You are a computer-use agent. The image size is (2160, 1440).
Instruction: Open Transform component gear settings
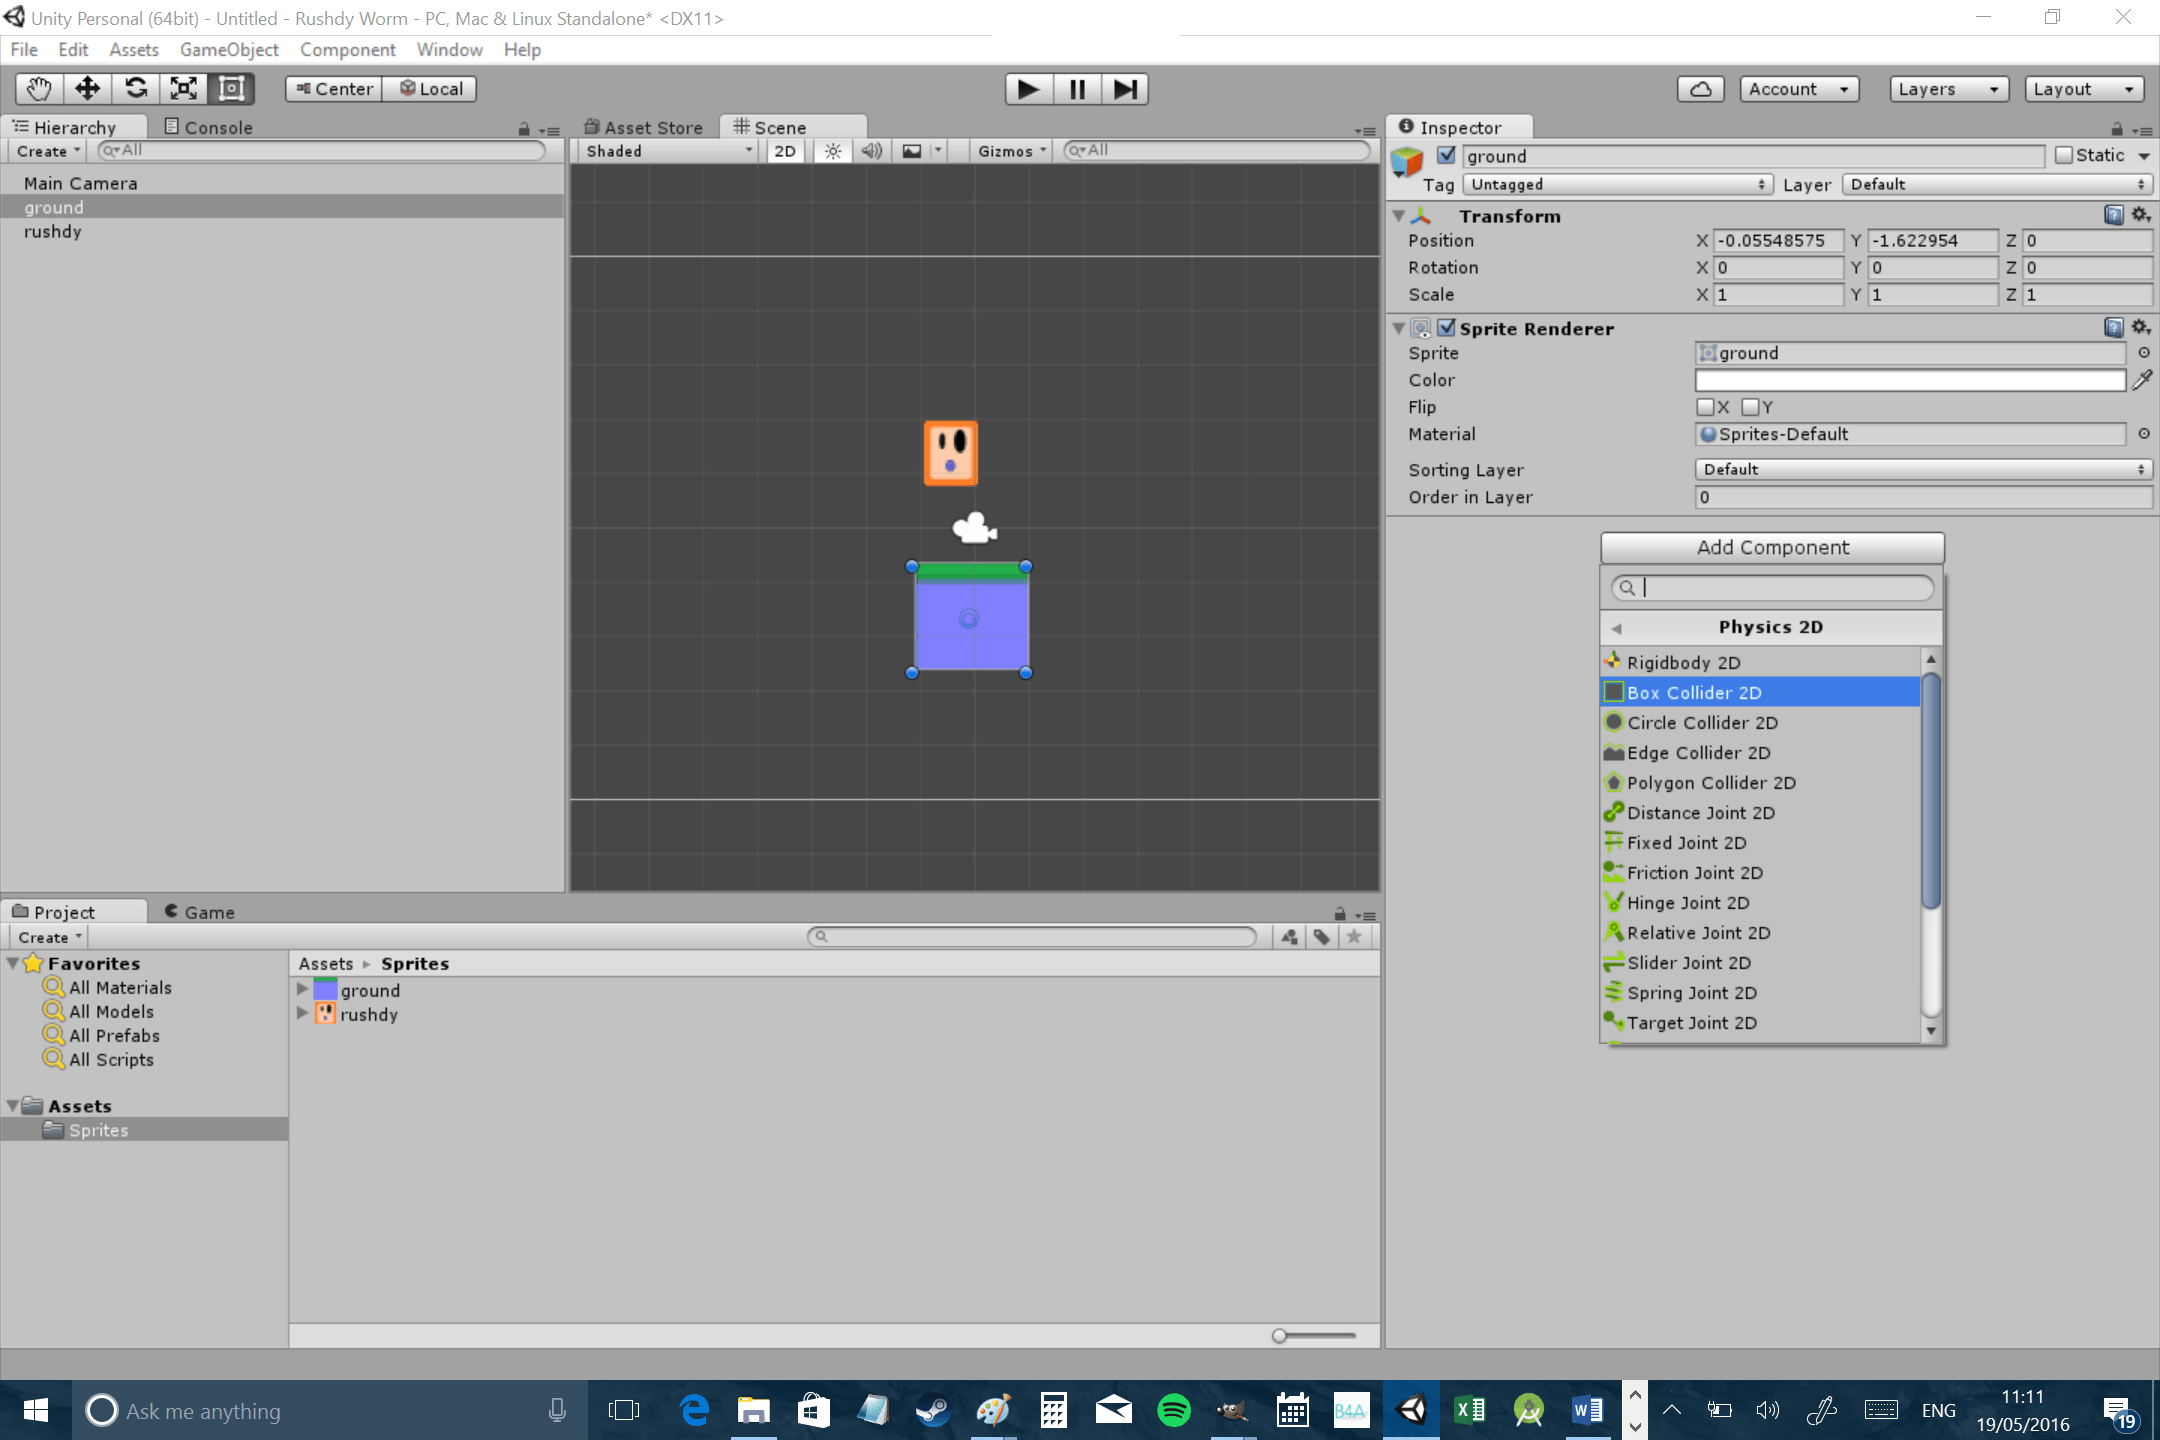tap(2140, 215)
